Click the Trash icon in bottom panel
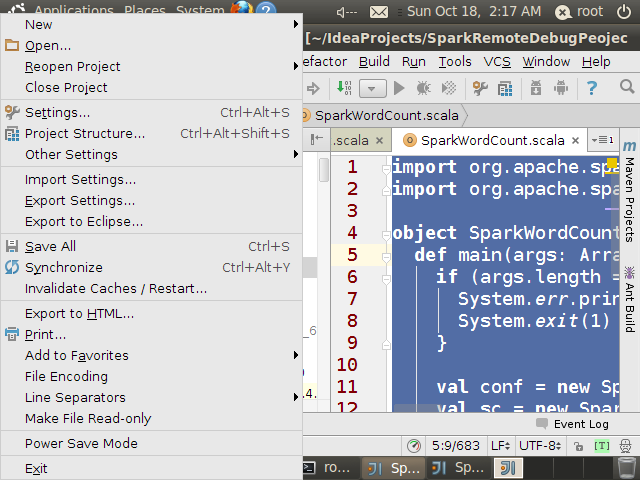The height and width of the screenshot is (480, 640). pyautogui.click(x=626, y=468)
